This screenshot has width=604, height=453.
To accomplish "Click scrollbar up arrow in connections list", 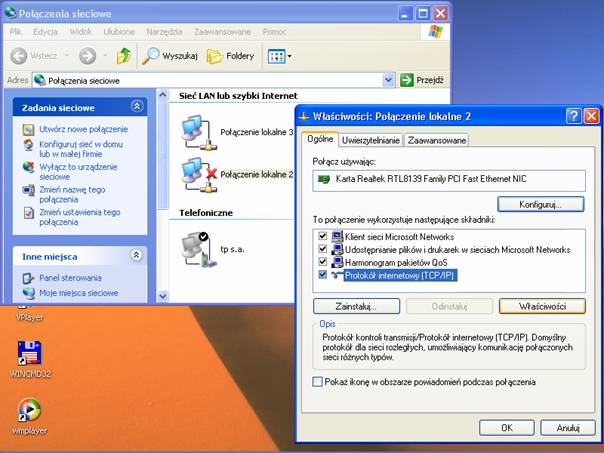I will 163,95.
